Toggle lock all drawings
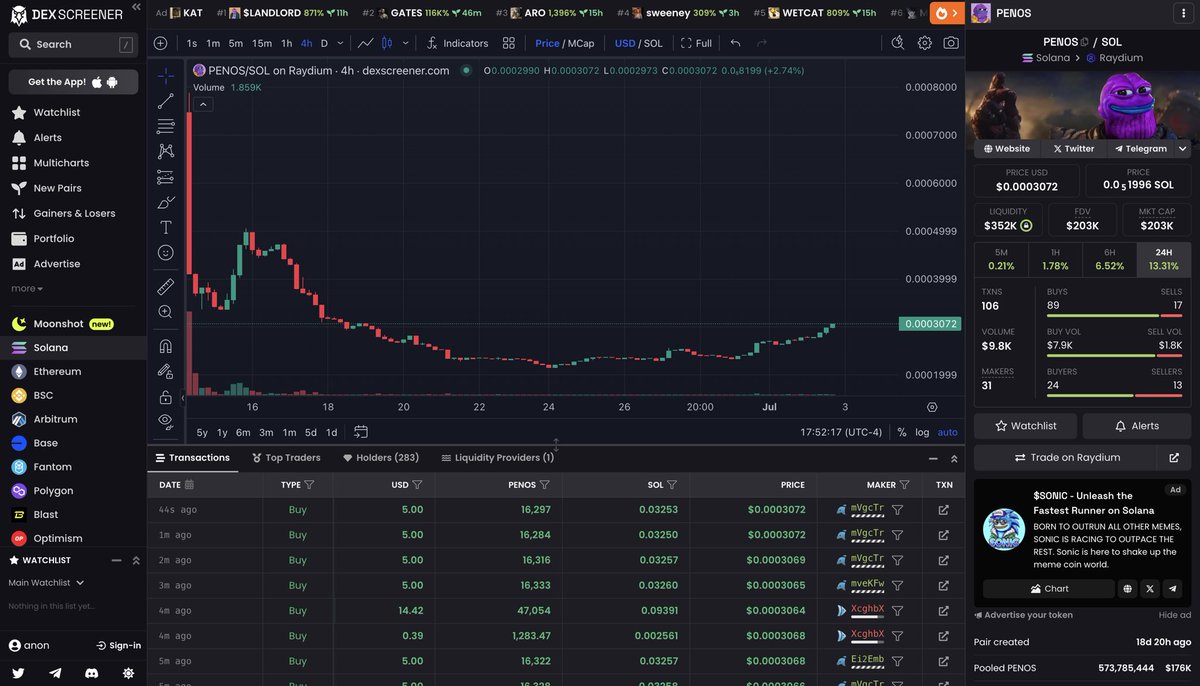Screen dimensions: 1200x686 coord(166,397)
